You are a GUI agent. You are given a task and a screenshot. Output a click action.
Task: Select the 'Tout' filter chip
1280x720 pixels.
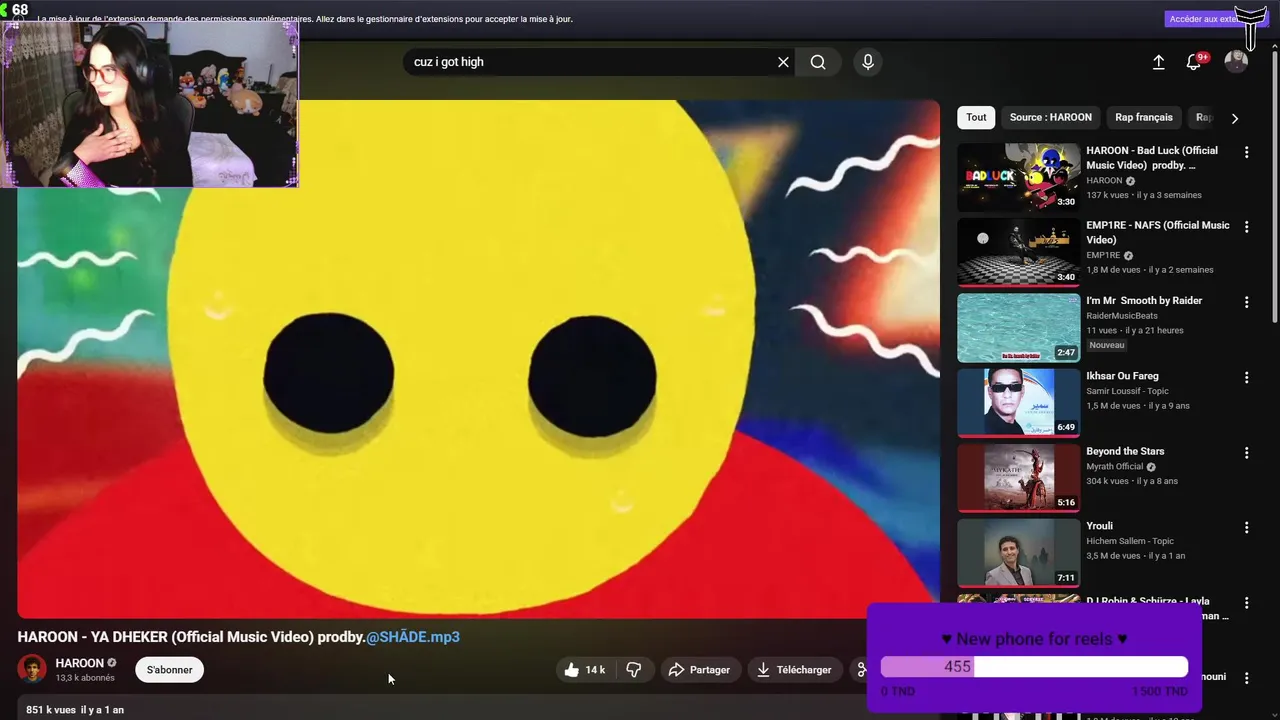[x=976, y=117]
